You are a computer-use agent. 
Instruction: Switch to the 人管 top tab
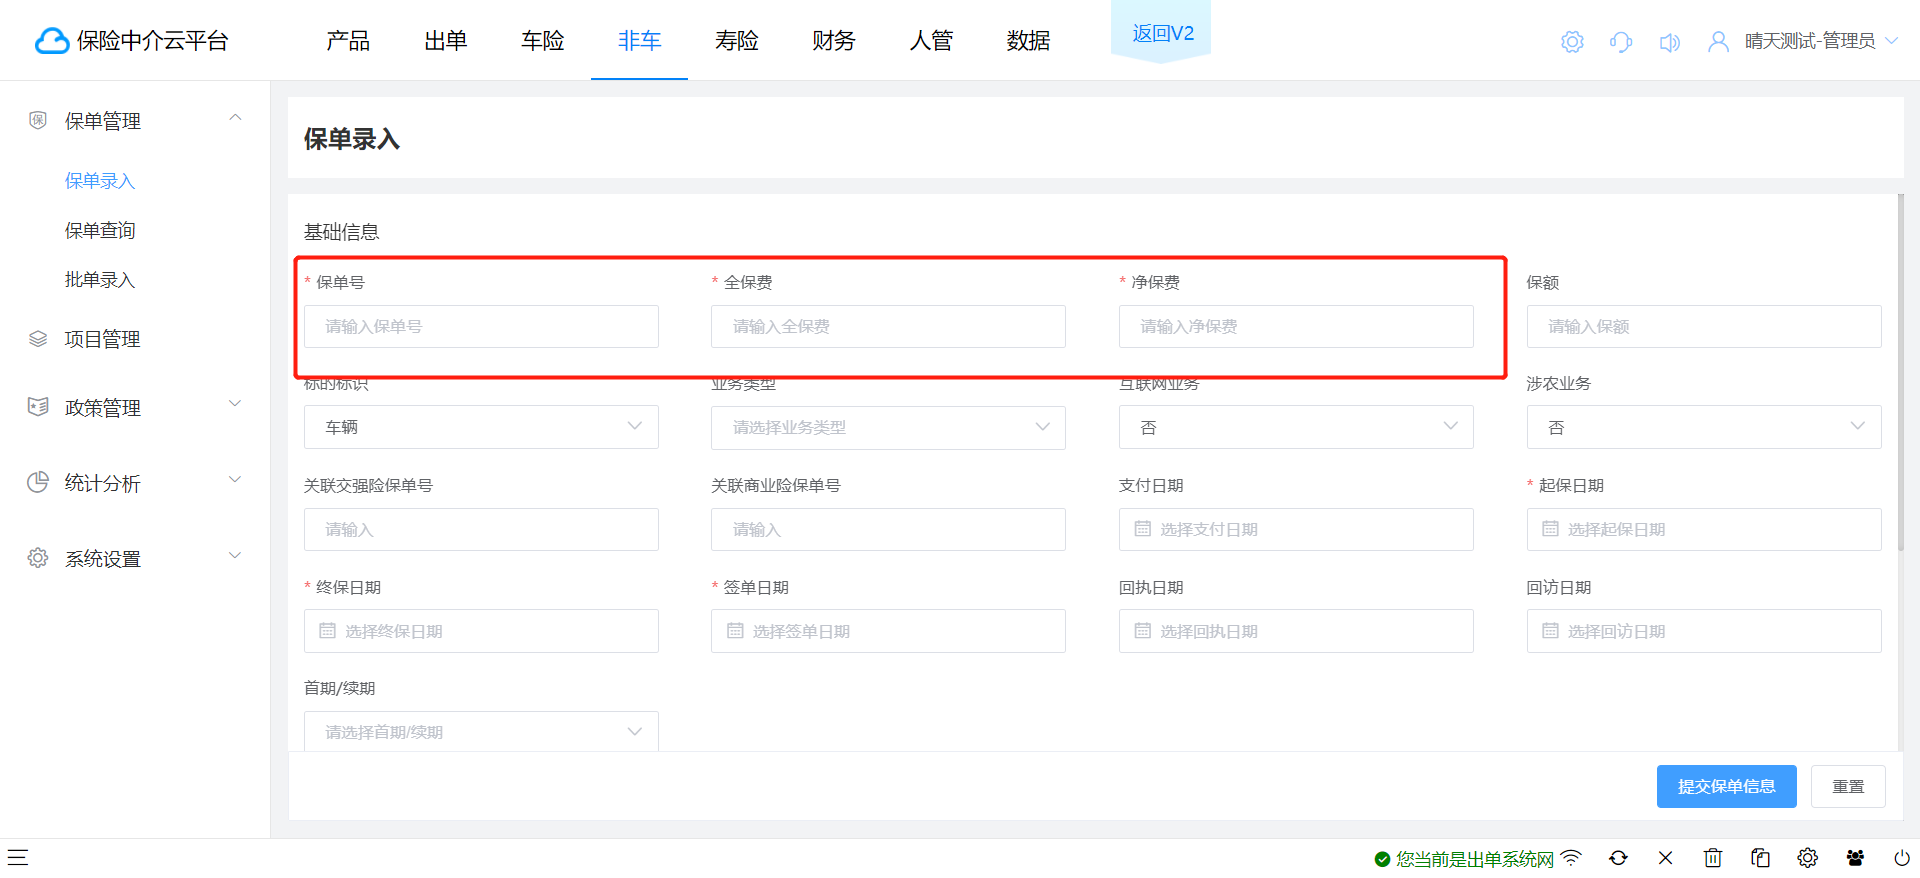[930, 41]
